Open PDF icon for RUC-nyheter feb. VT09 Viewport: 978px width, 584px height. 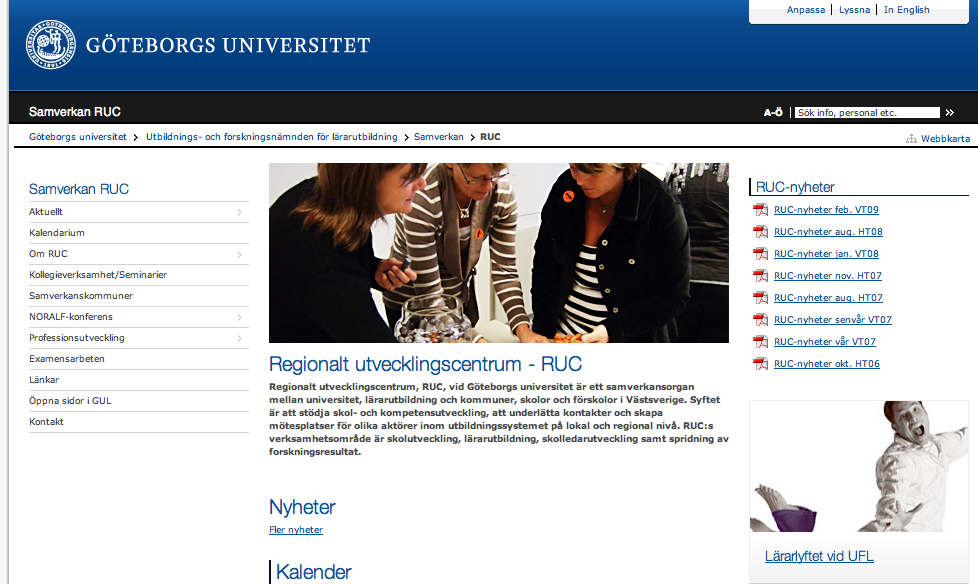[760, 210]
